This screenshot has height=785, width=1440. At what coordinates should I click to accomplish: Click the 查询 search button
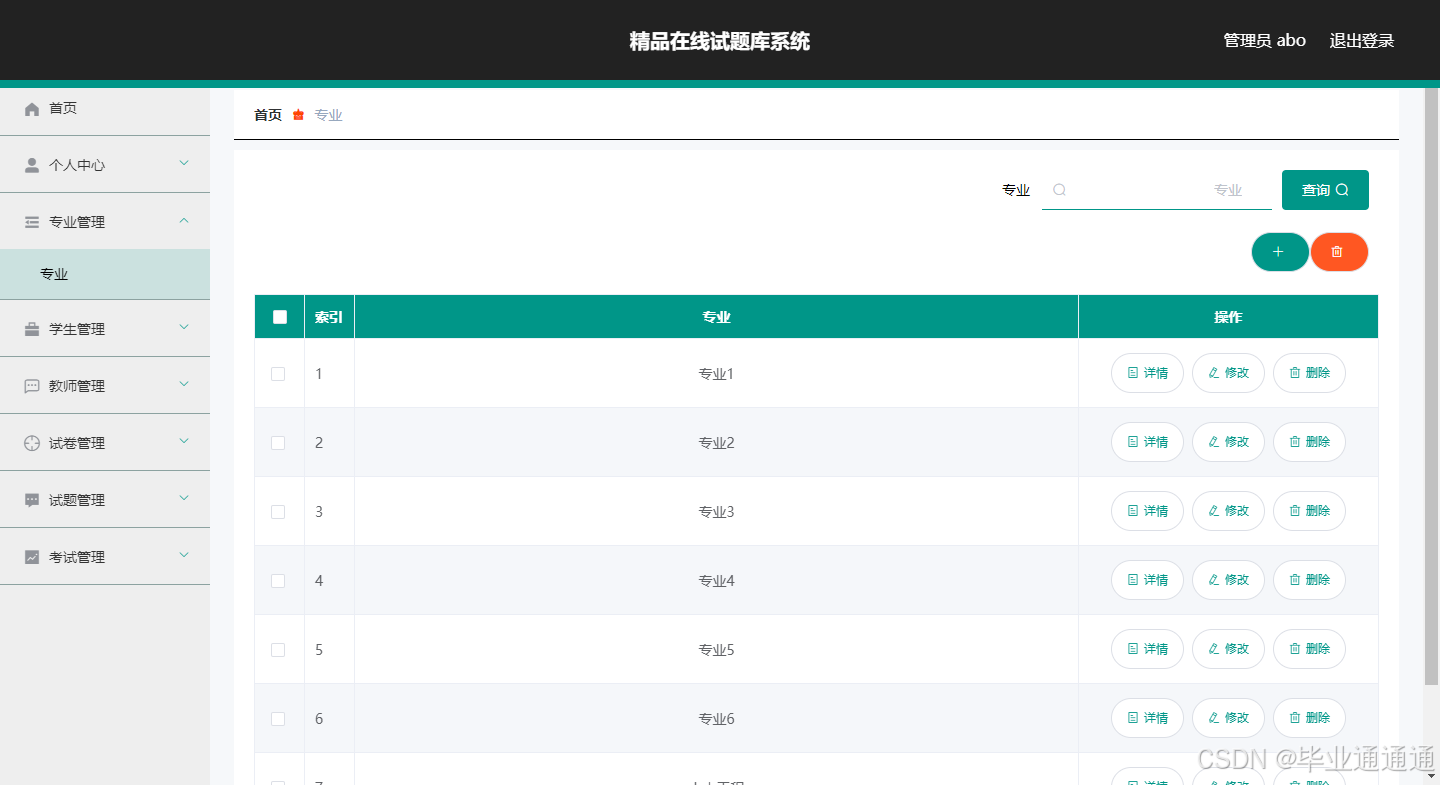coord(1325,190)
